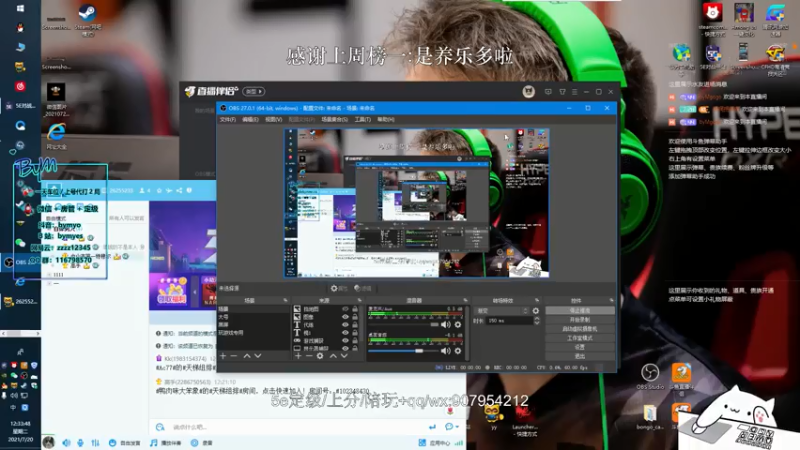The image size is (800, 450).
Task: Open Steam desktop shortcut
Action: pos(88,19)
